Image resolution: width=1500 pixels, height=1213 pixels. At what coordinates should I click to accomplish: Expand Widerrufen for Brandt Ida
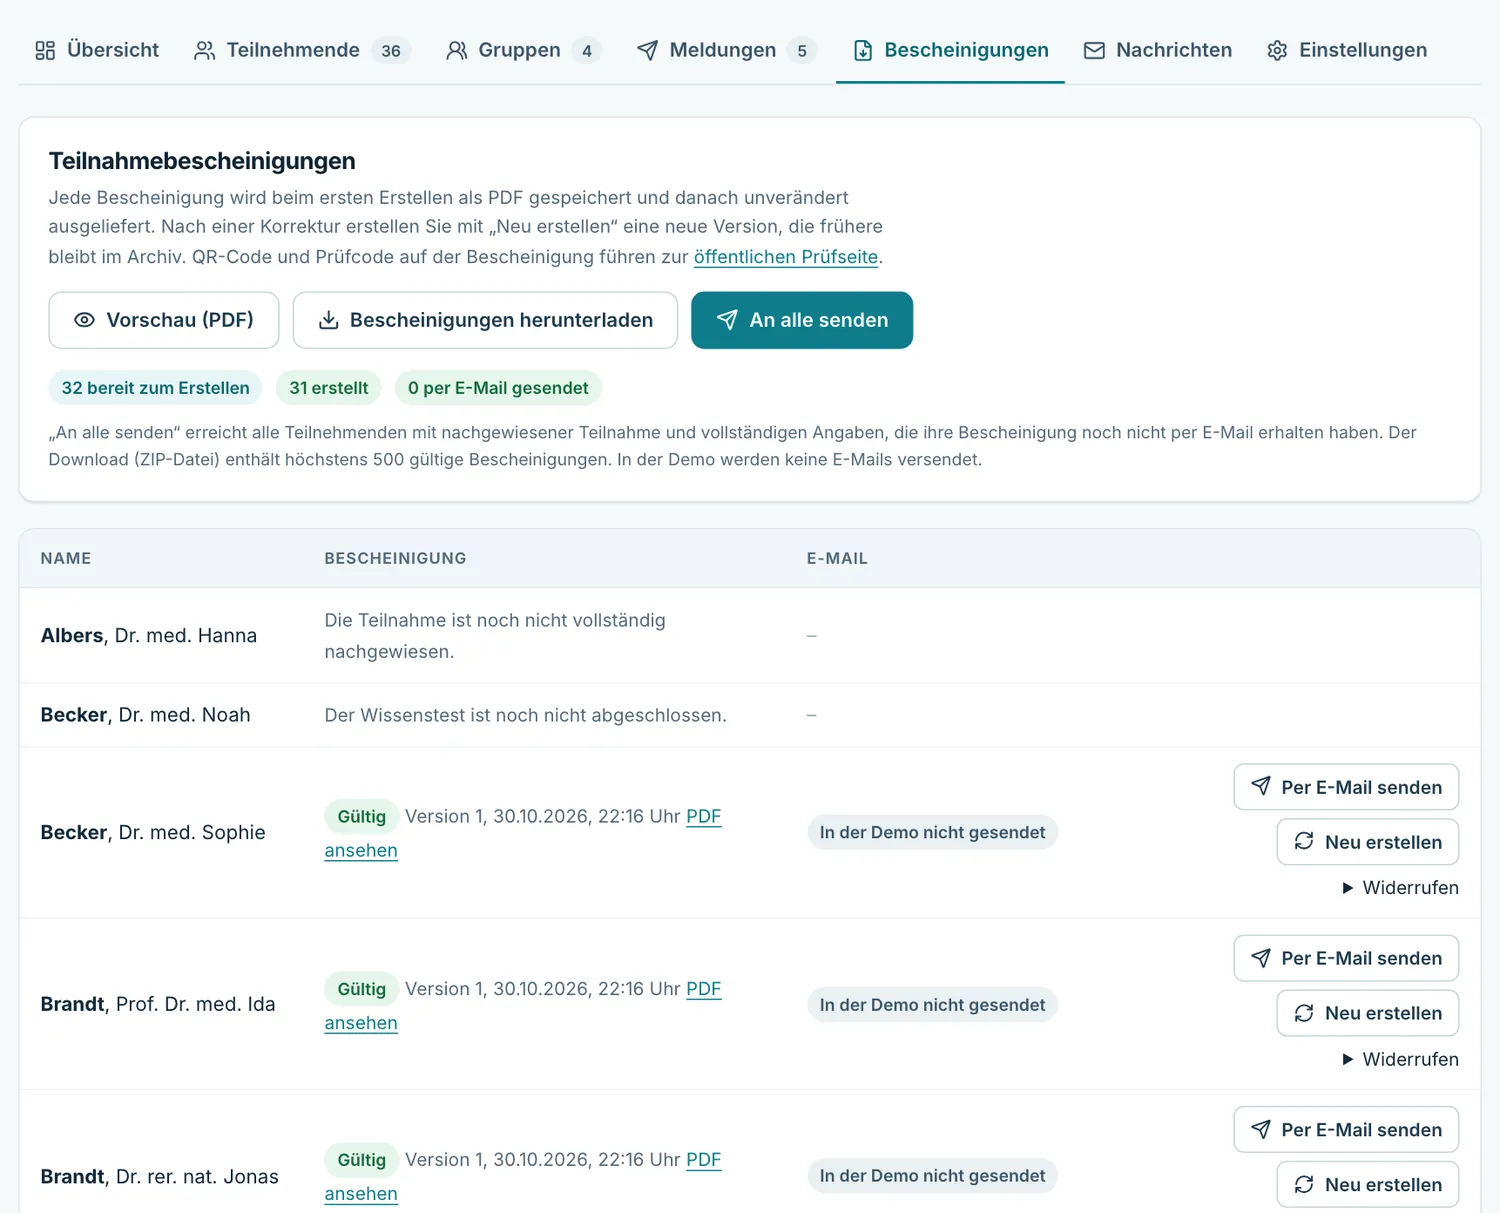point(1400,1059)
